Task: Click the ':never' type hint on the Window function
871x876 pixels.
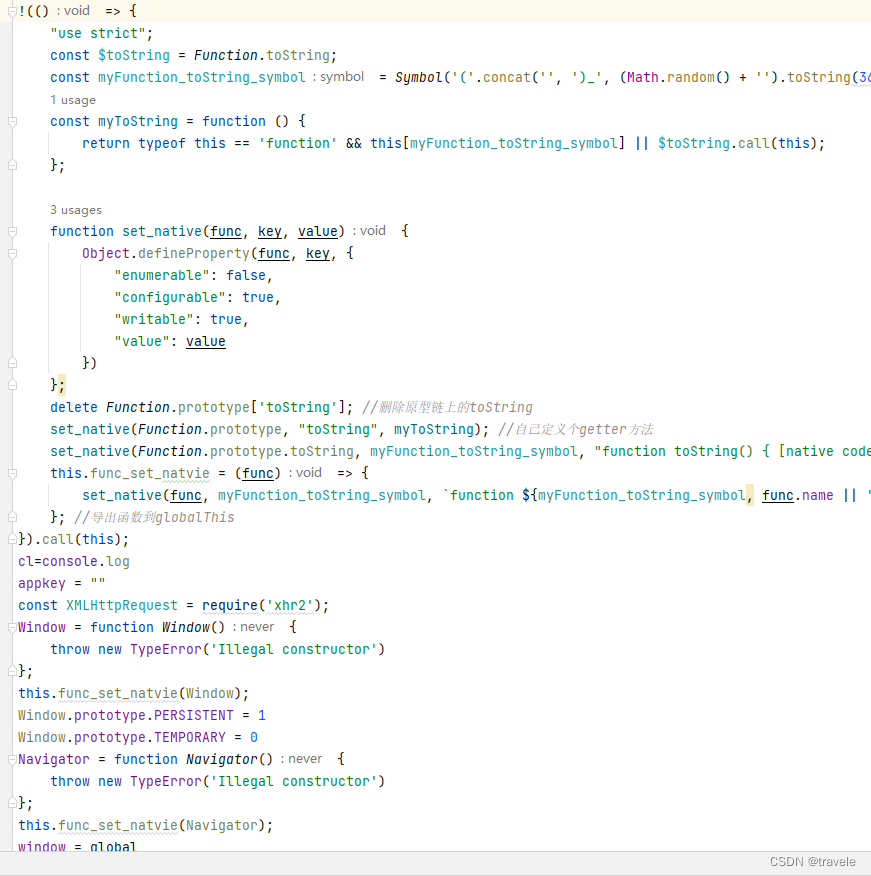Action: [x=255, y=627]
